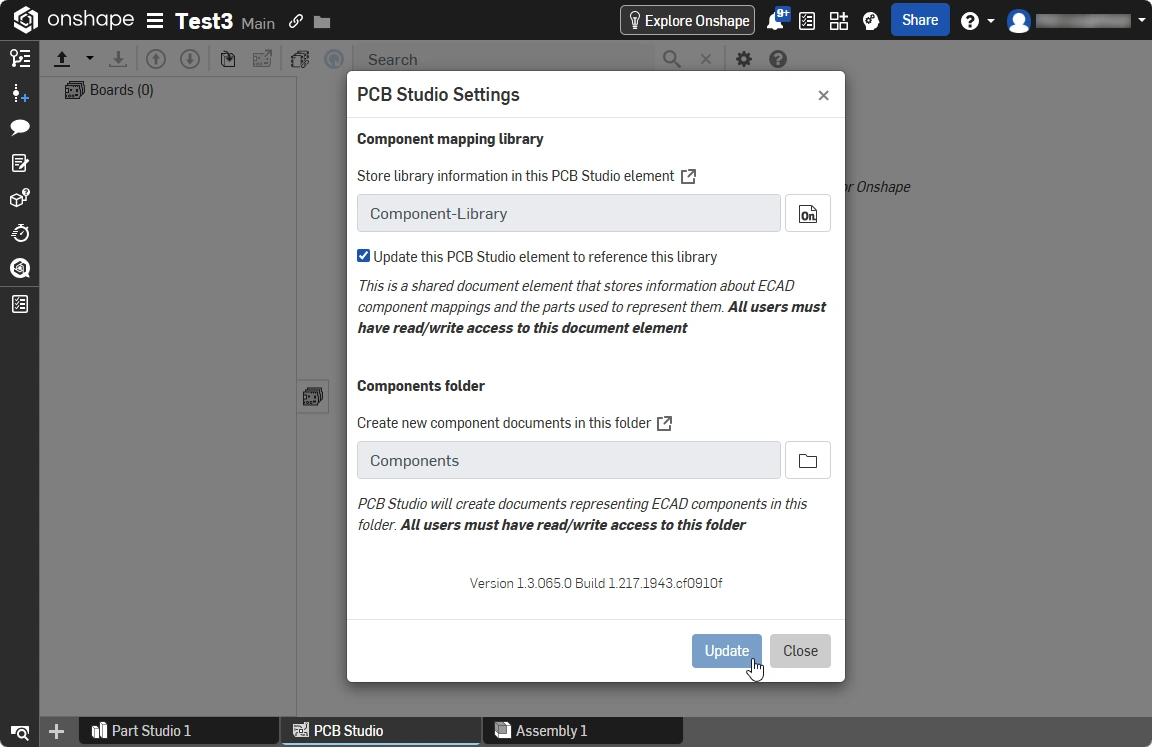The image size is (1152, 747).
Task: Click the upload arrow icon in PCB toolbar
Action: click(x=62, y=59)
